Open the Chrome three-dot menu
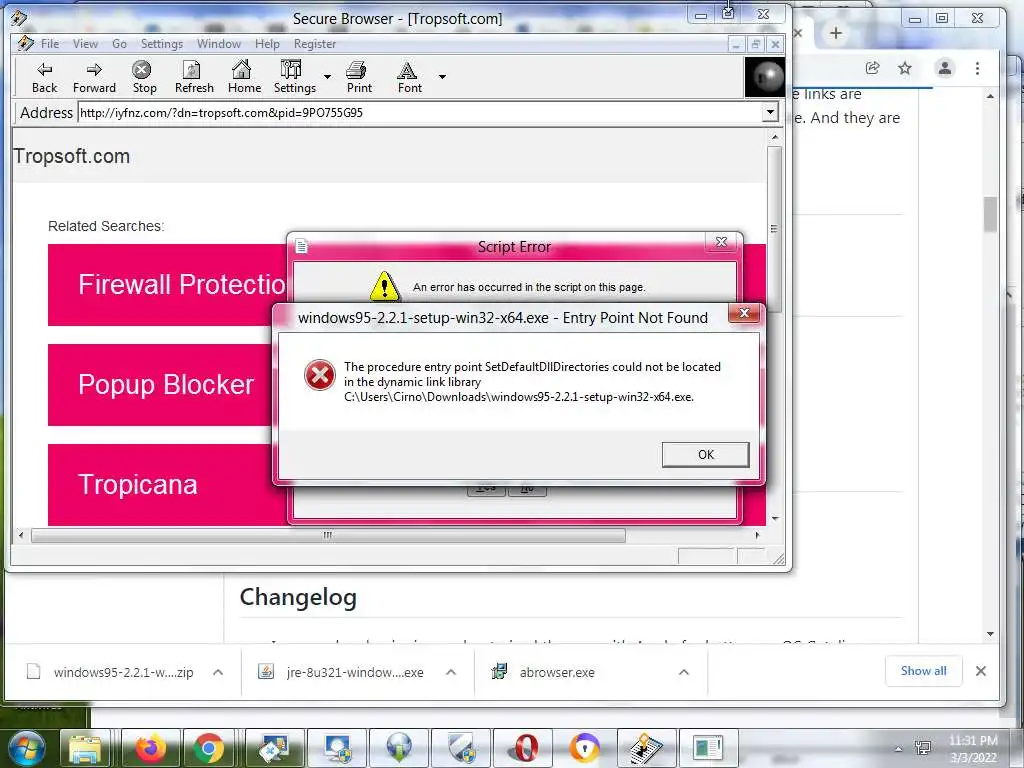 (977, 68)
